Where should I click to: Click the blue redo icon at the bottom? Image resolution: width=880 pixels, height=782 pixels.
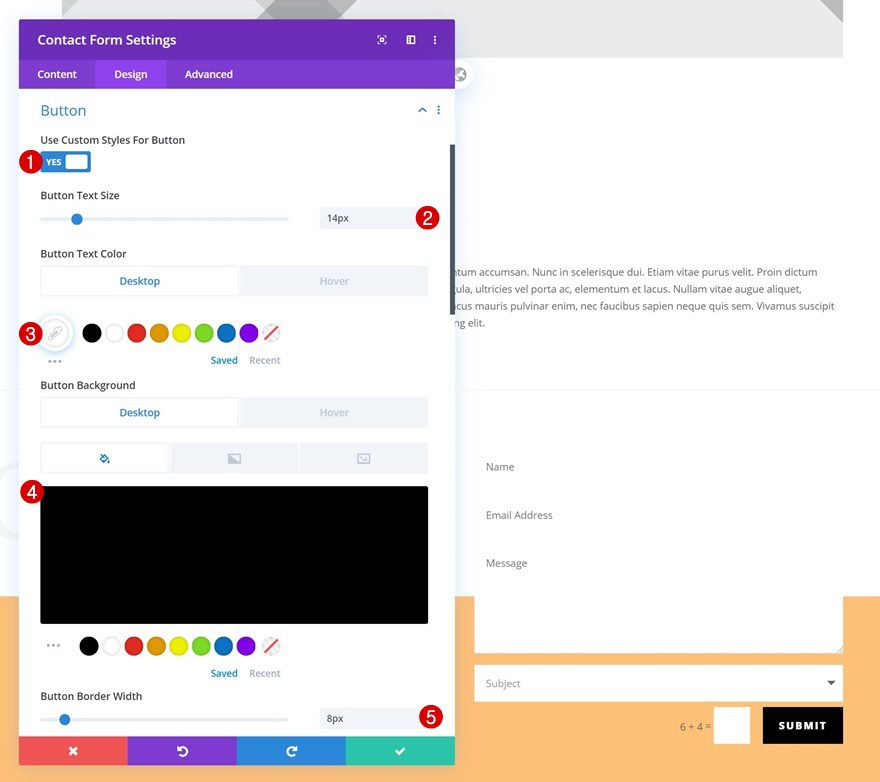pos(291,750)
